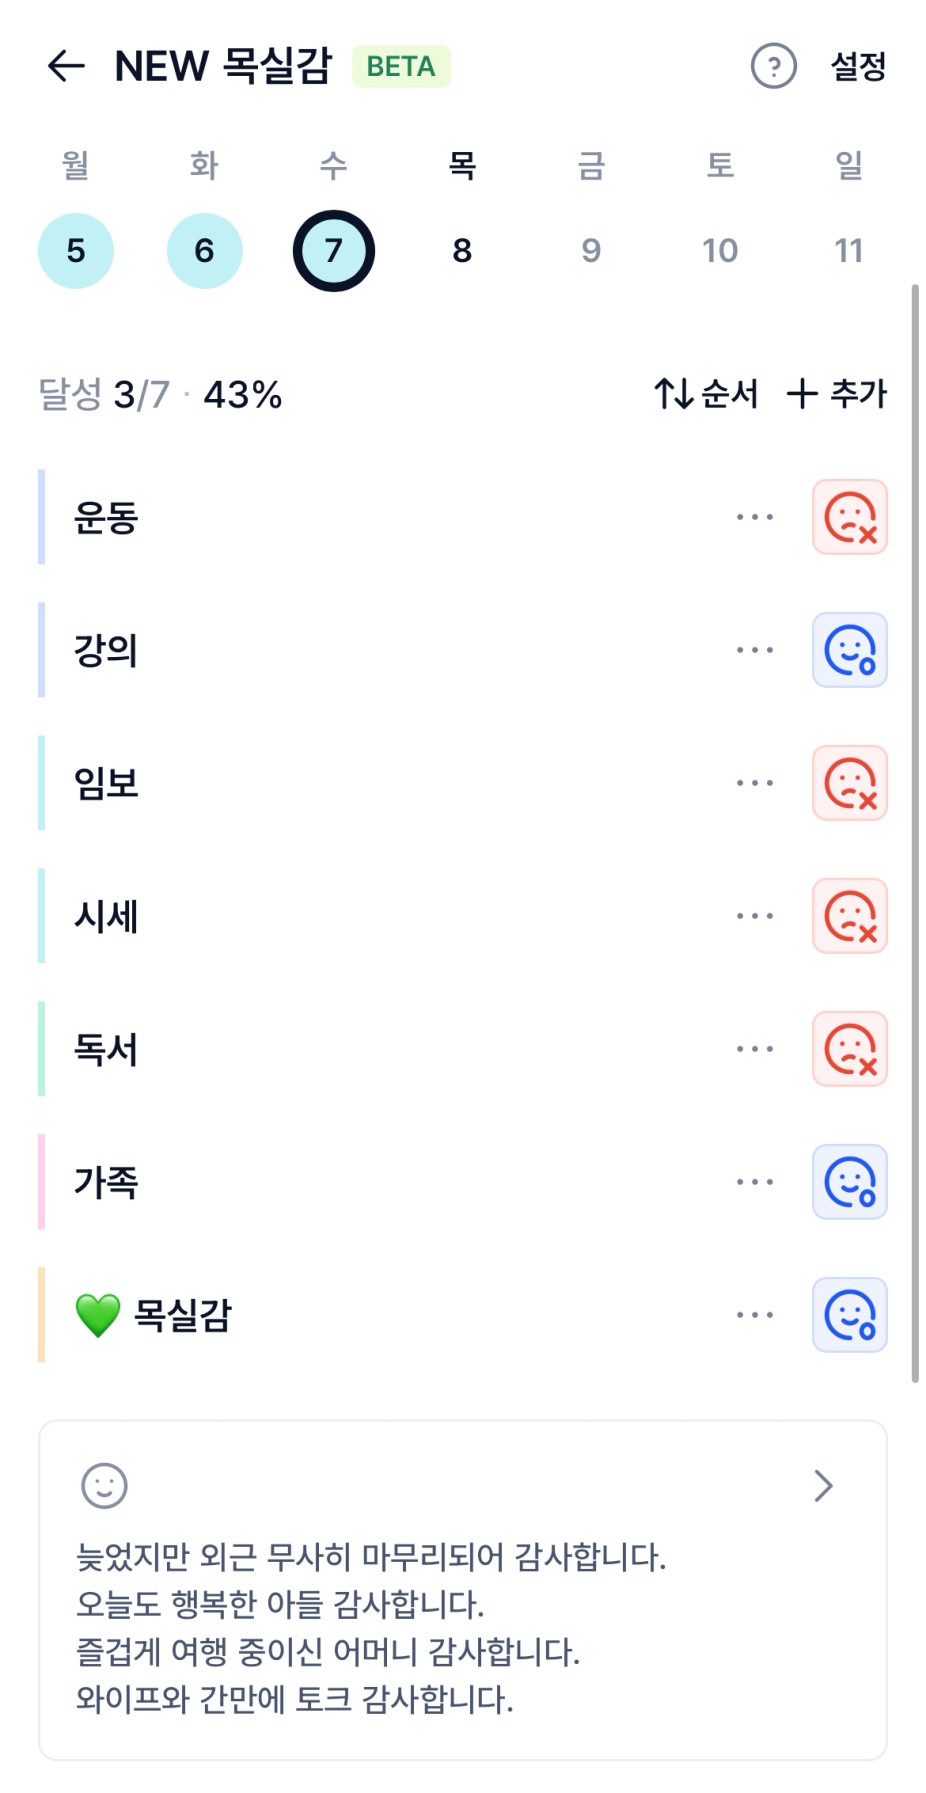Open 설정 settings

pyautogui.click(x=858, y=66)
